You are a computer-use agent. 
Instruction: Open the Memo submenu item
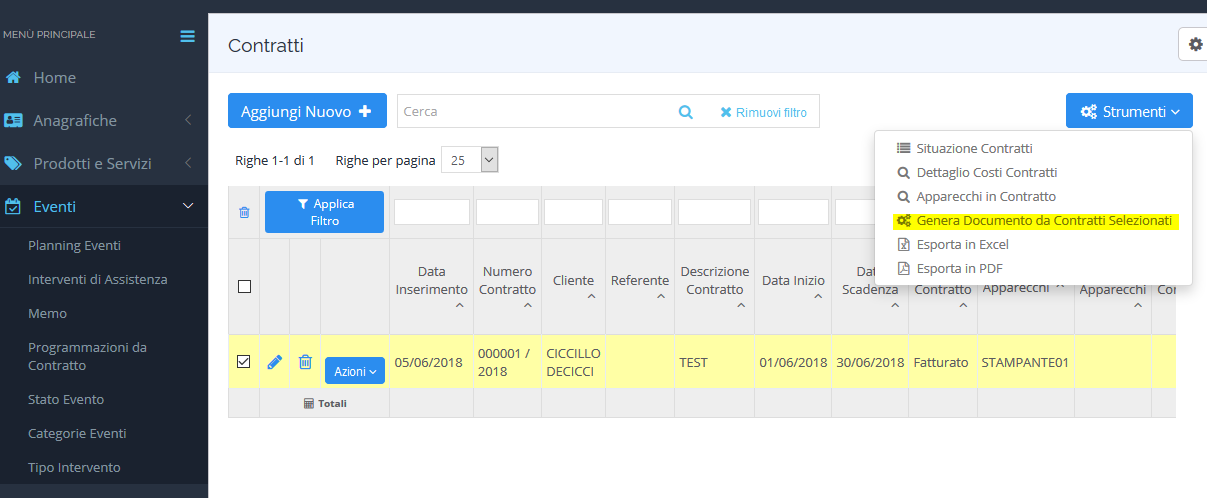click(47, 314)
